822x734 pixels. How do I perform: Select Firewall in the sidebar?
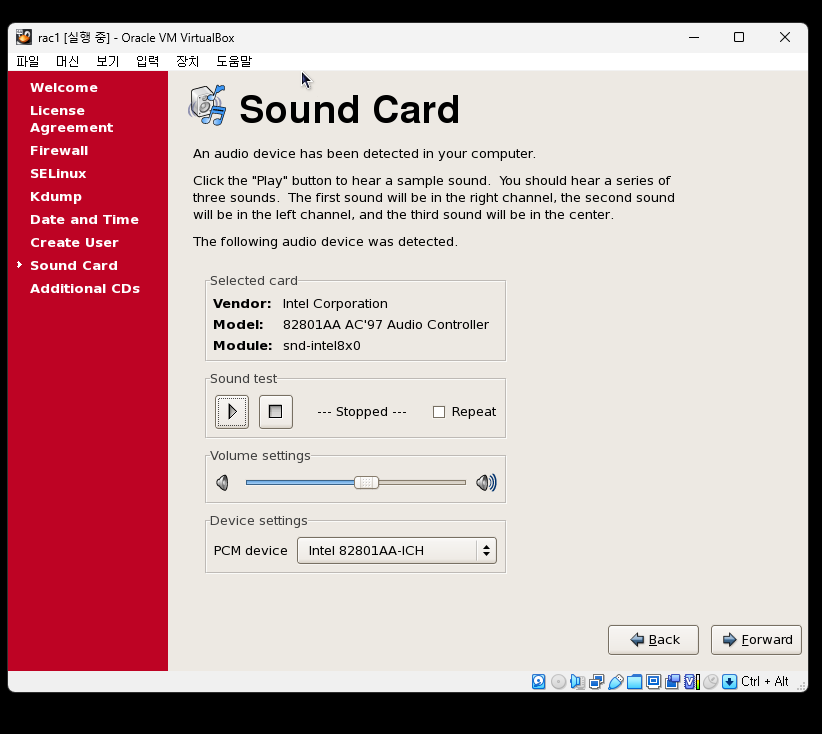tap(59, 150)
